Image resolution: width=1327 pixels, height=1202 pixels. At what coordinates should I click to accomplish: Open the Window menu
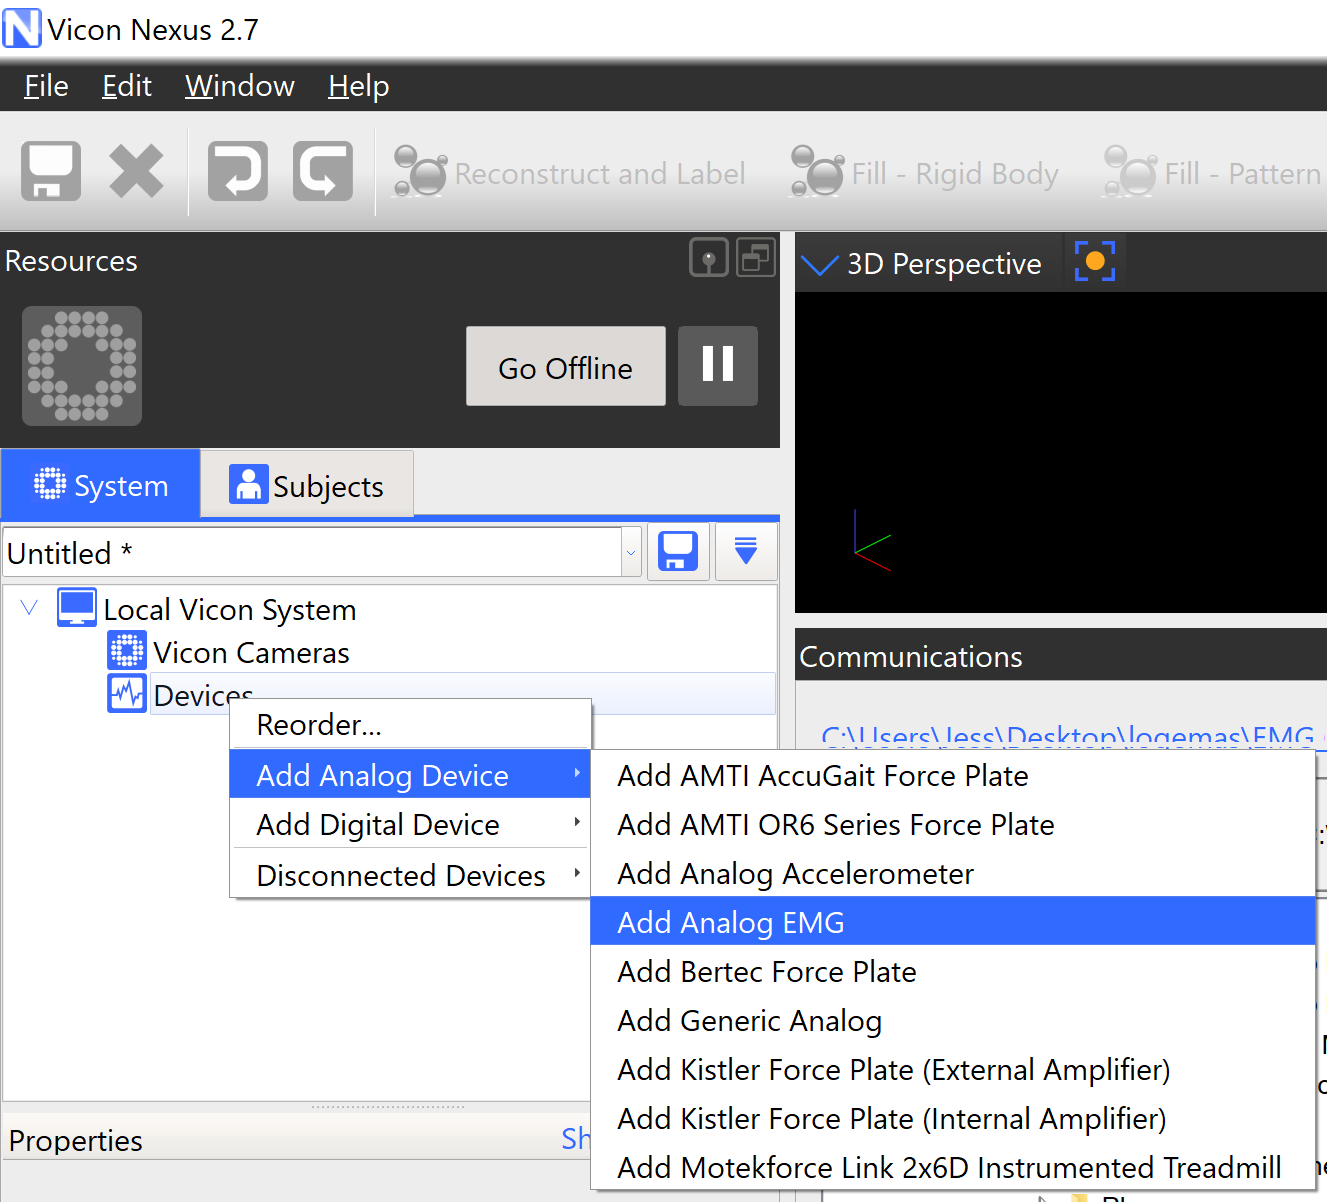[x=240, y=86]
